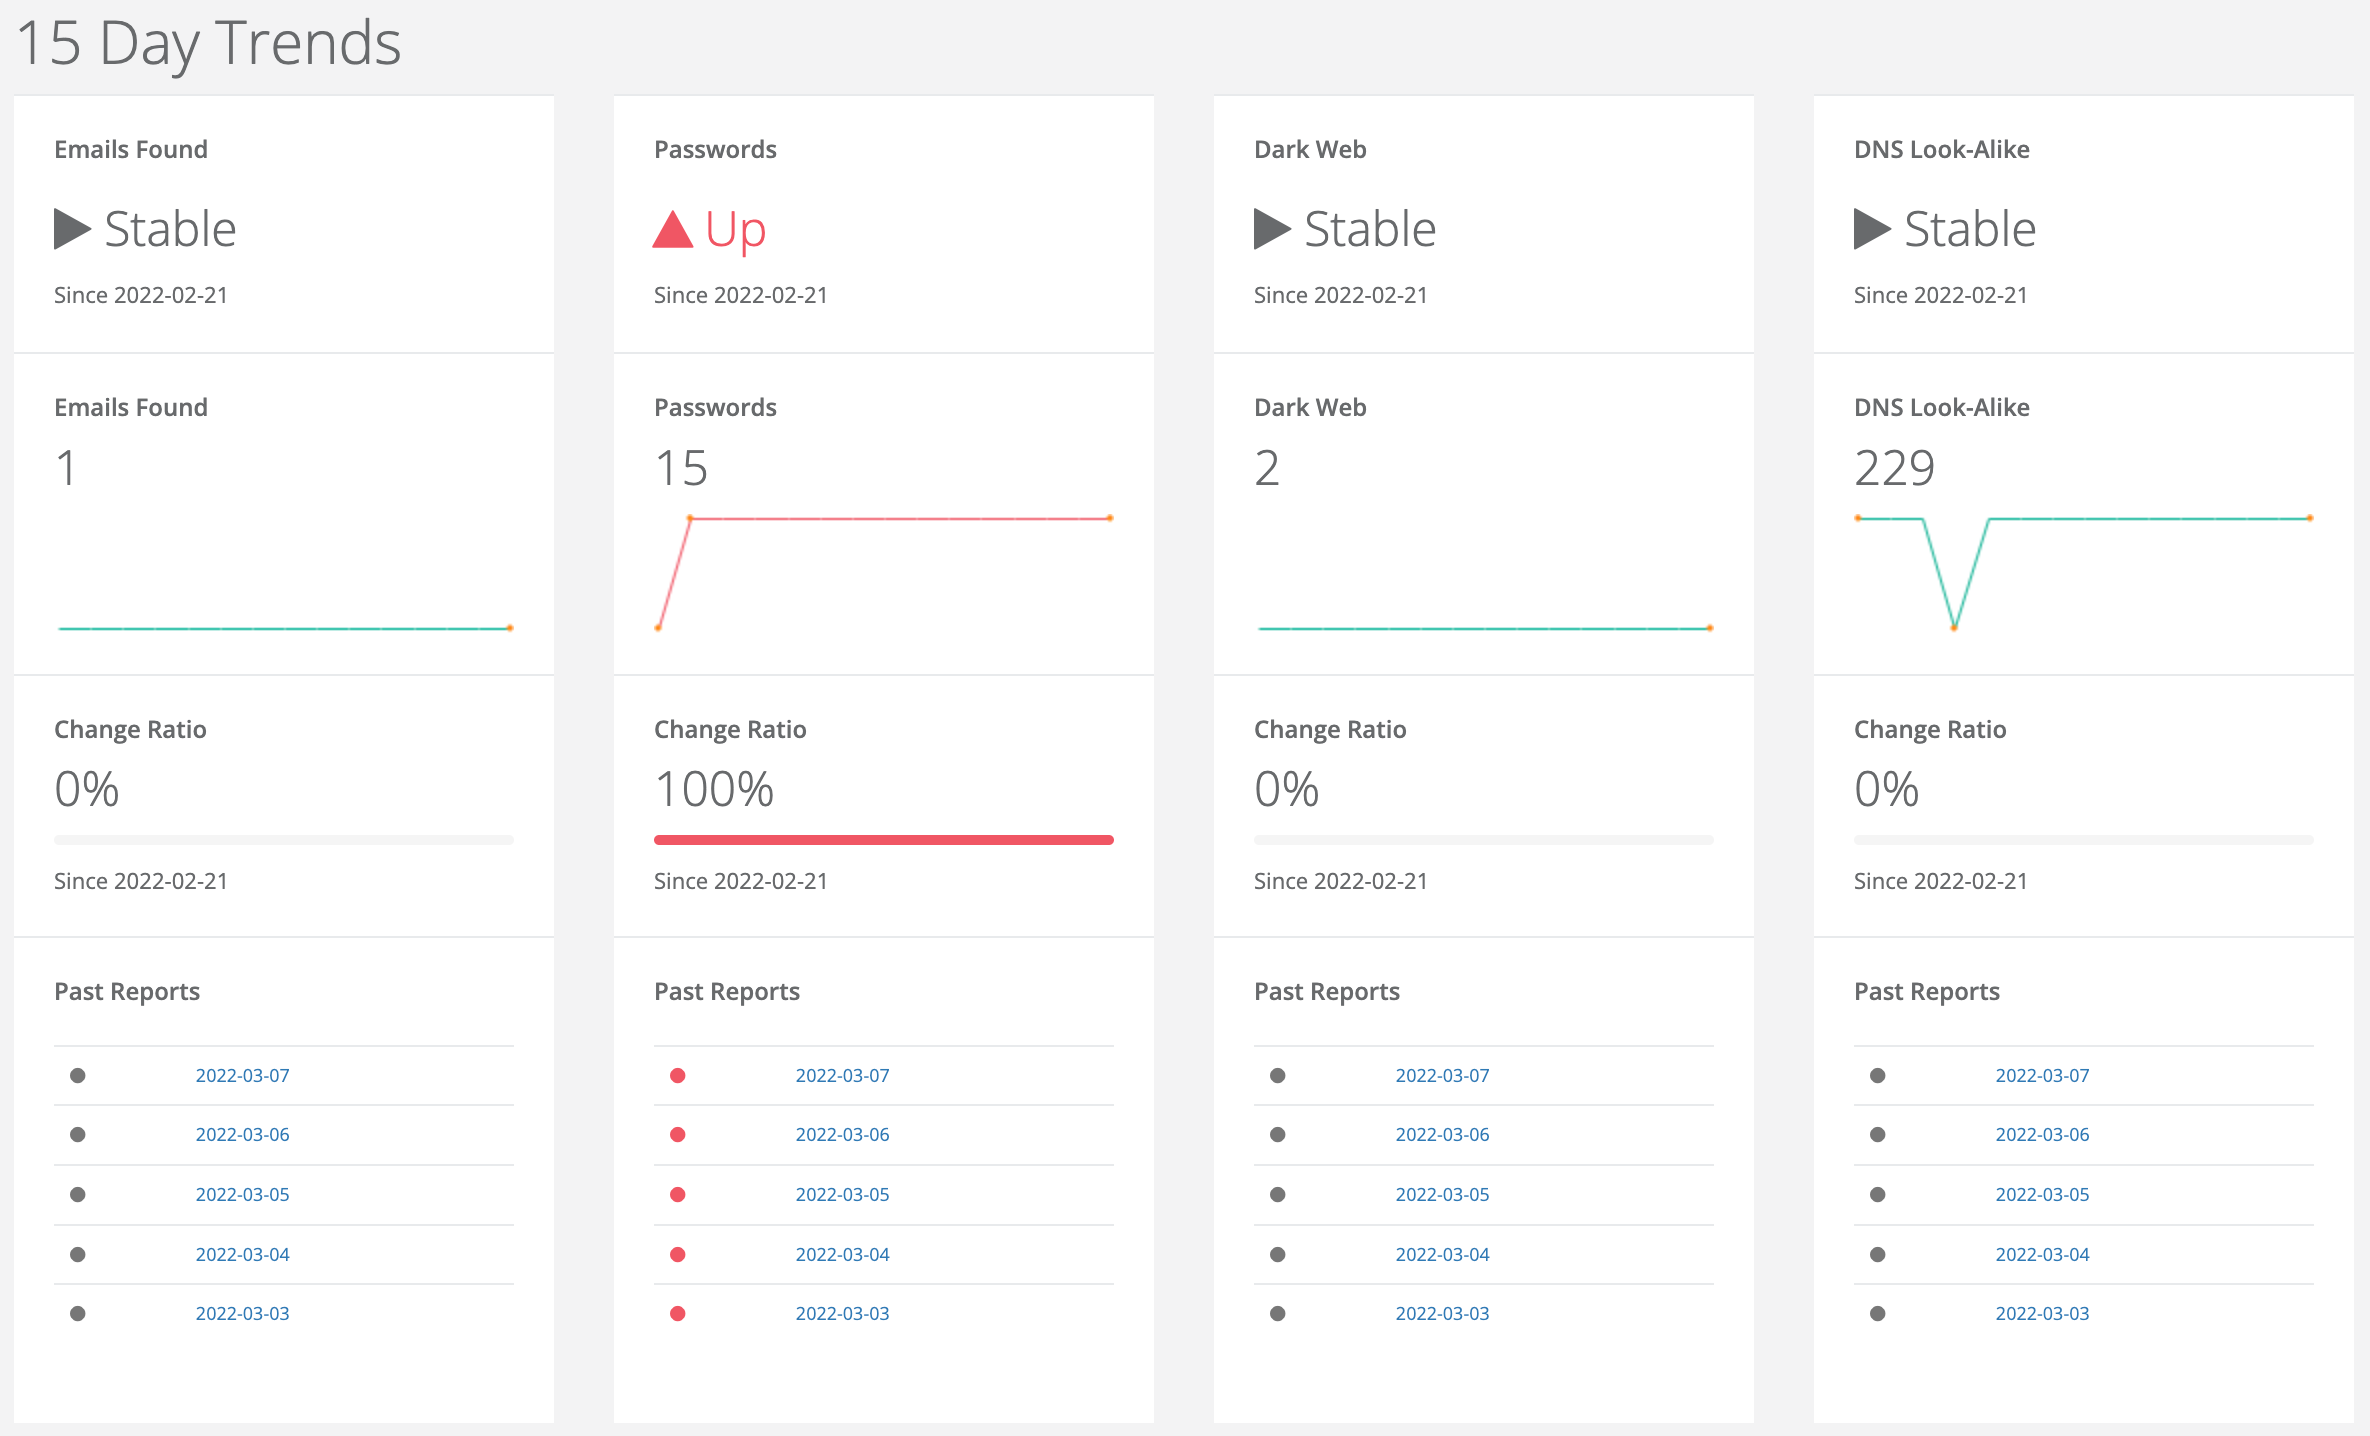Open Passwords report 2022-03-03
This screenshot has width=2370, height=1436.
tap(843, 1313)
